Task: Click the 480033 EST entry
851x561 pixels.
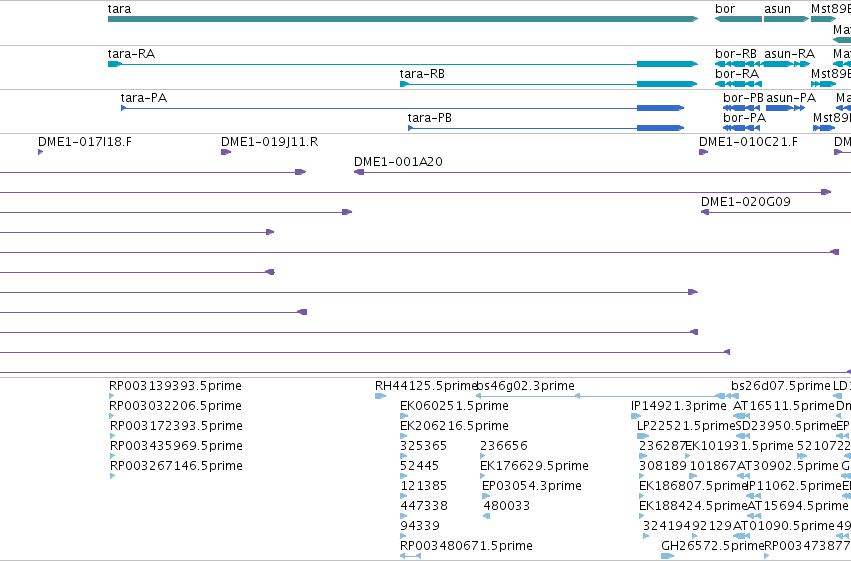Action: point(487,516)
